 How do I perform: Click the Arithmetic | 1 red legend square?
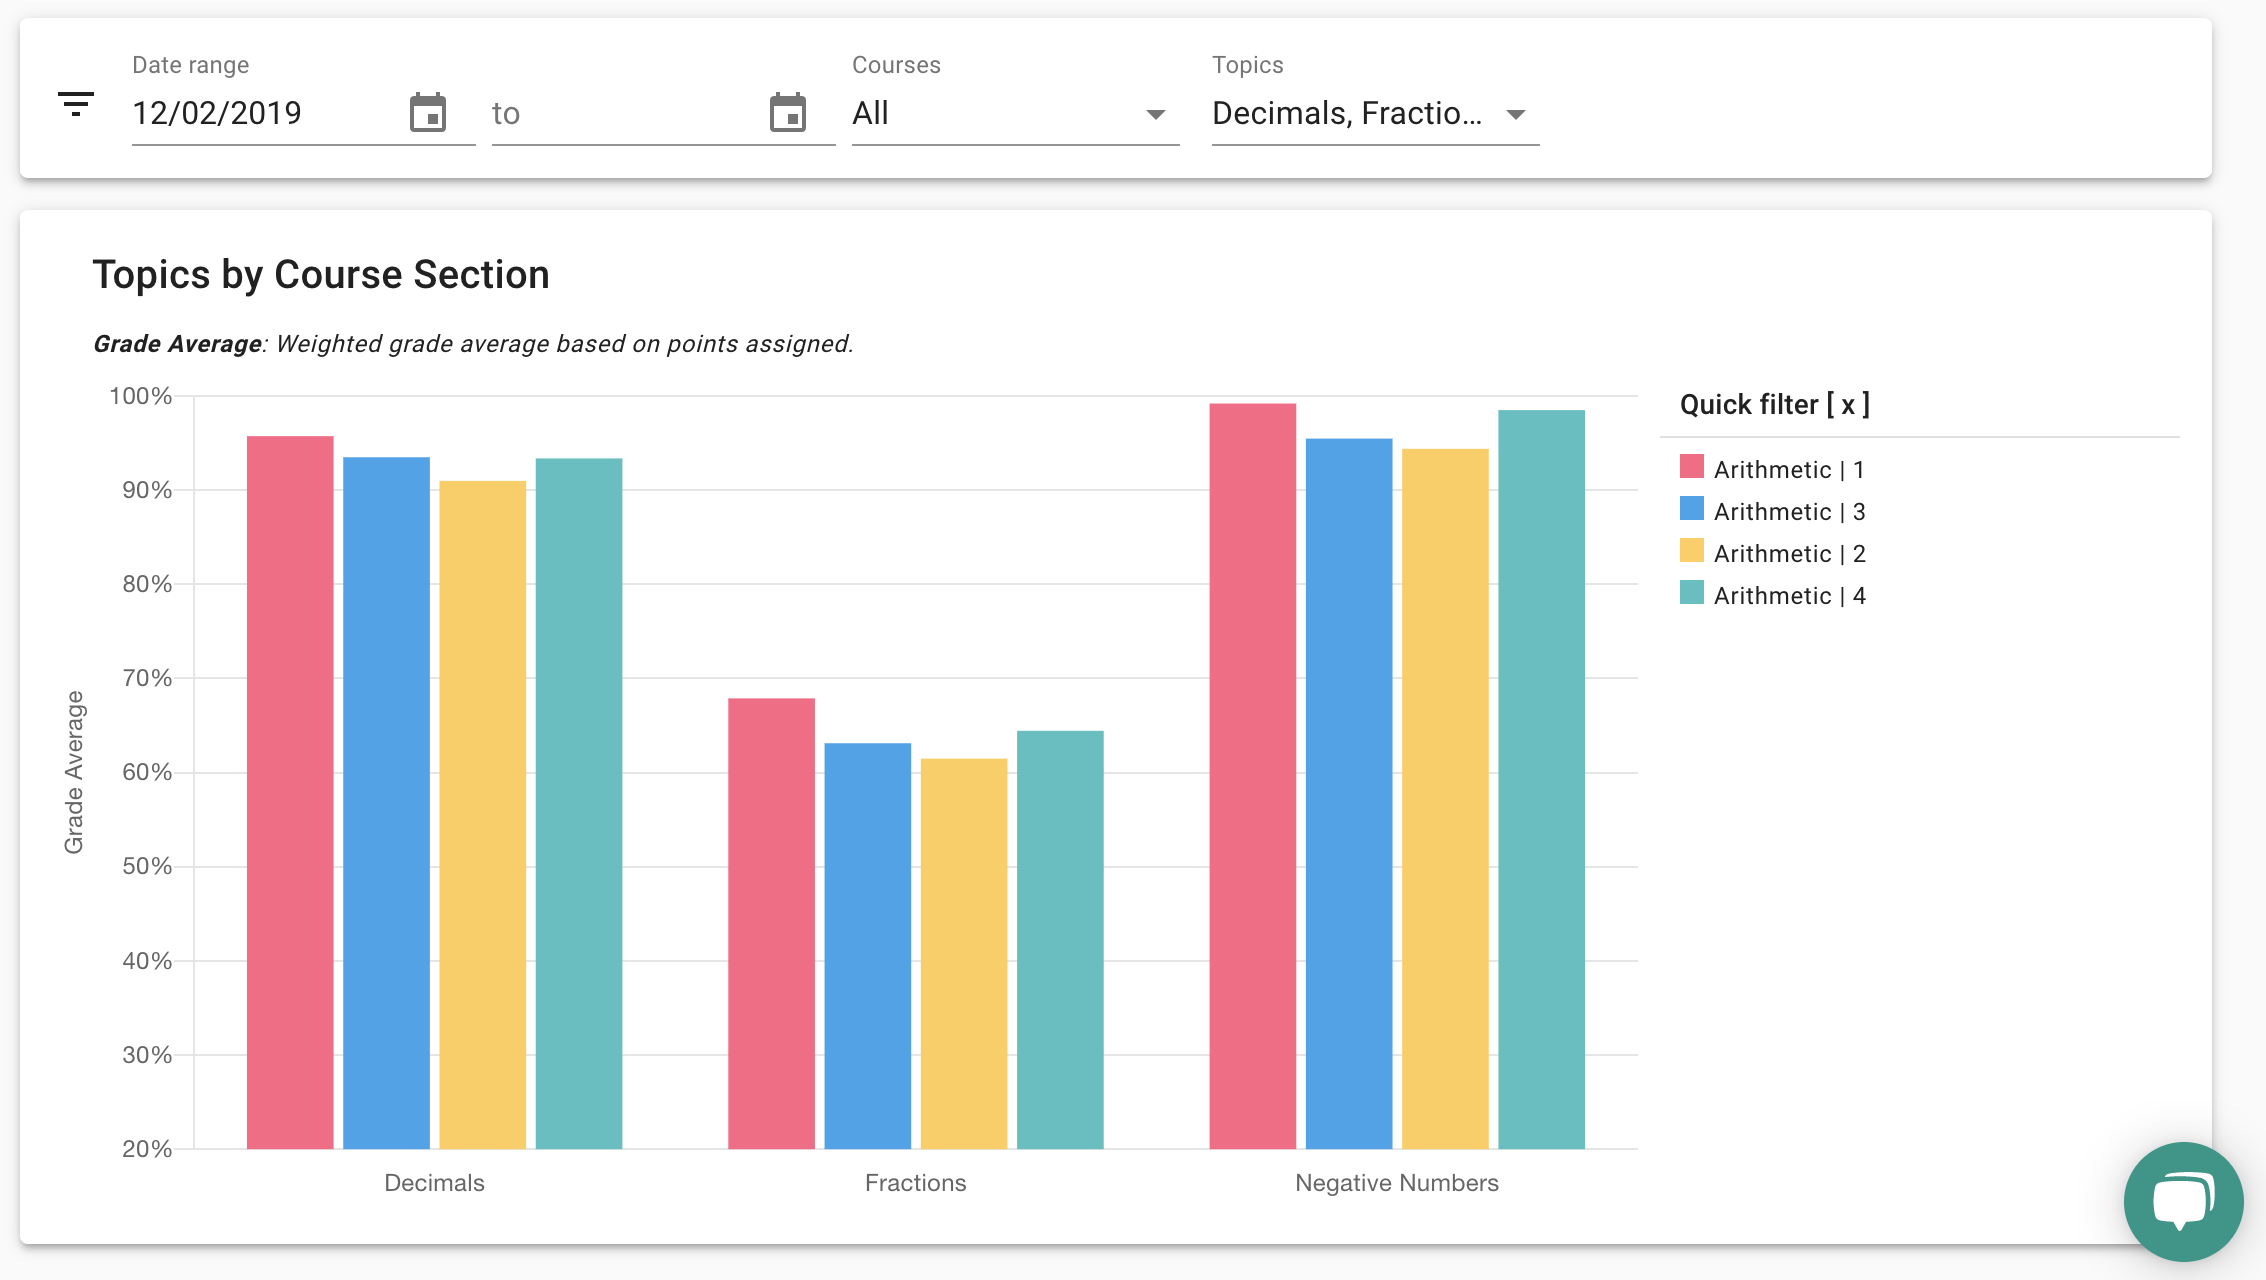click(x=1692, y=467)
